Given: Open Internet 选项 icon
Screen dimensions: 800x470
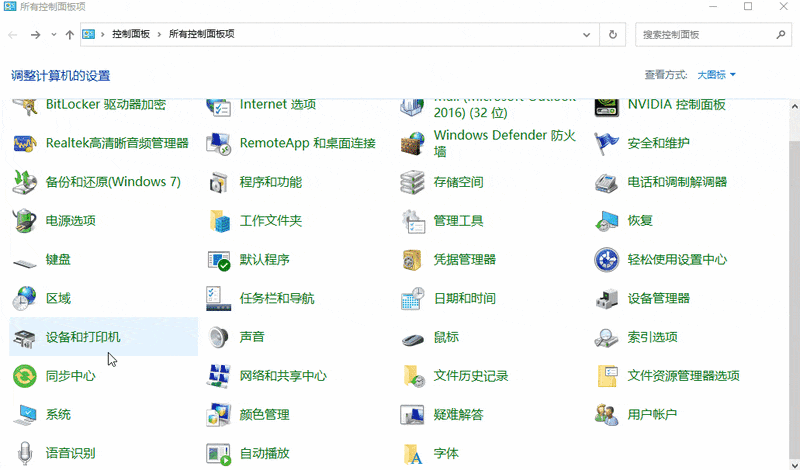Looking at the screenshot, I should [x=218, y=107].
